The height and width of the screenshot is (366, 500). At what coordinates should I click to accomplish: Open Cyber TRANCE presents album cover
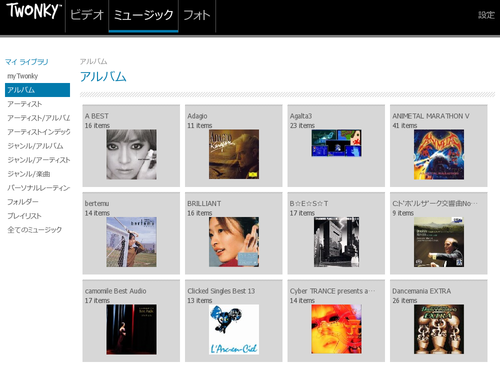(336, 329)
